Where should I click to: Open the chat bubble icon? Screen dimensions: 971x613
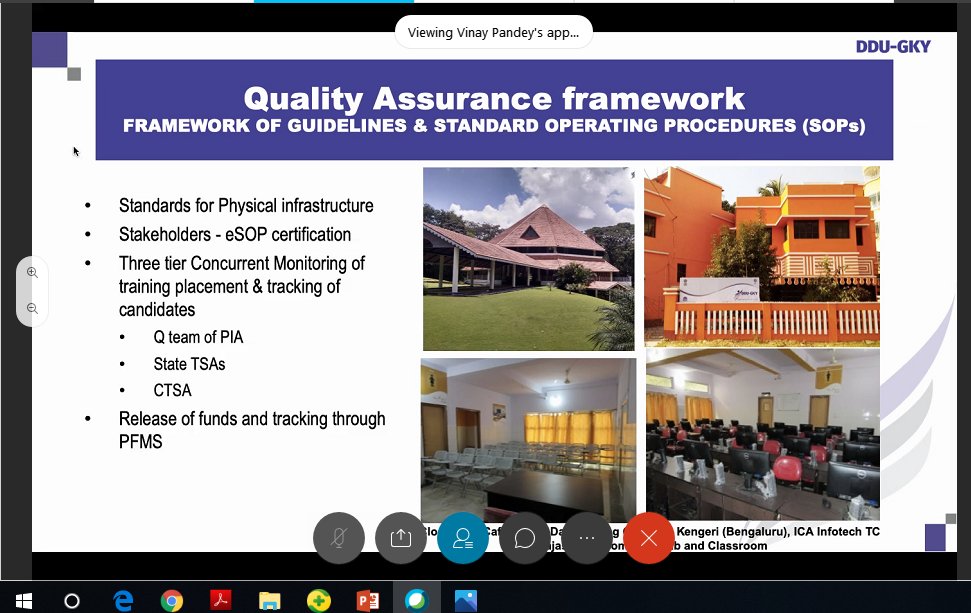(525, 537)
